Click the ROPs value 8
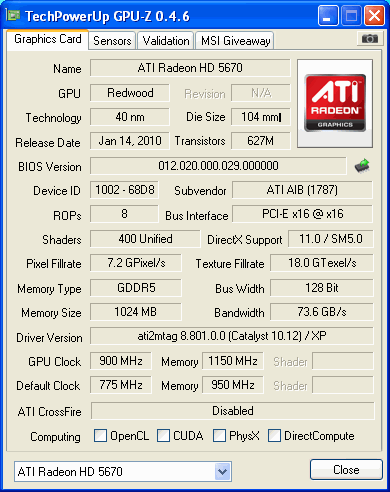The width and height of the screenshot is (390, 492). (x=124, y=214)
